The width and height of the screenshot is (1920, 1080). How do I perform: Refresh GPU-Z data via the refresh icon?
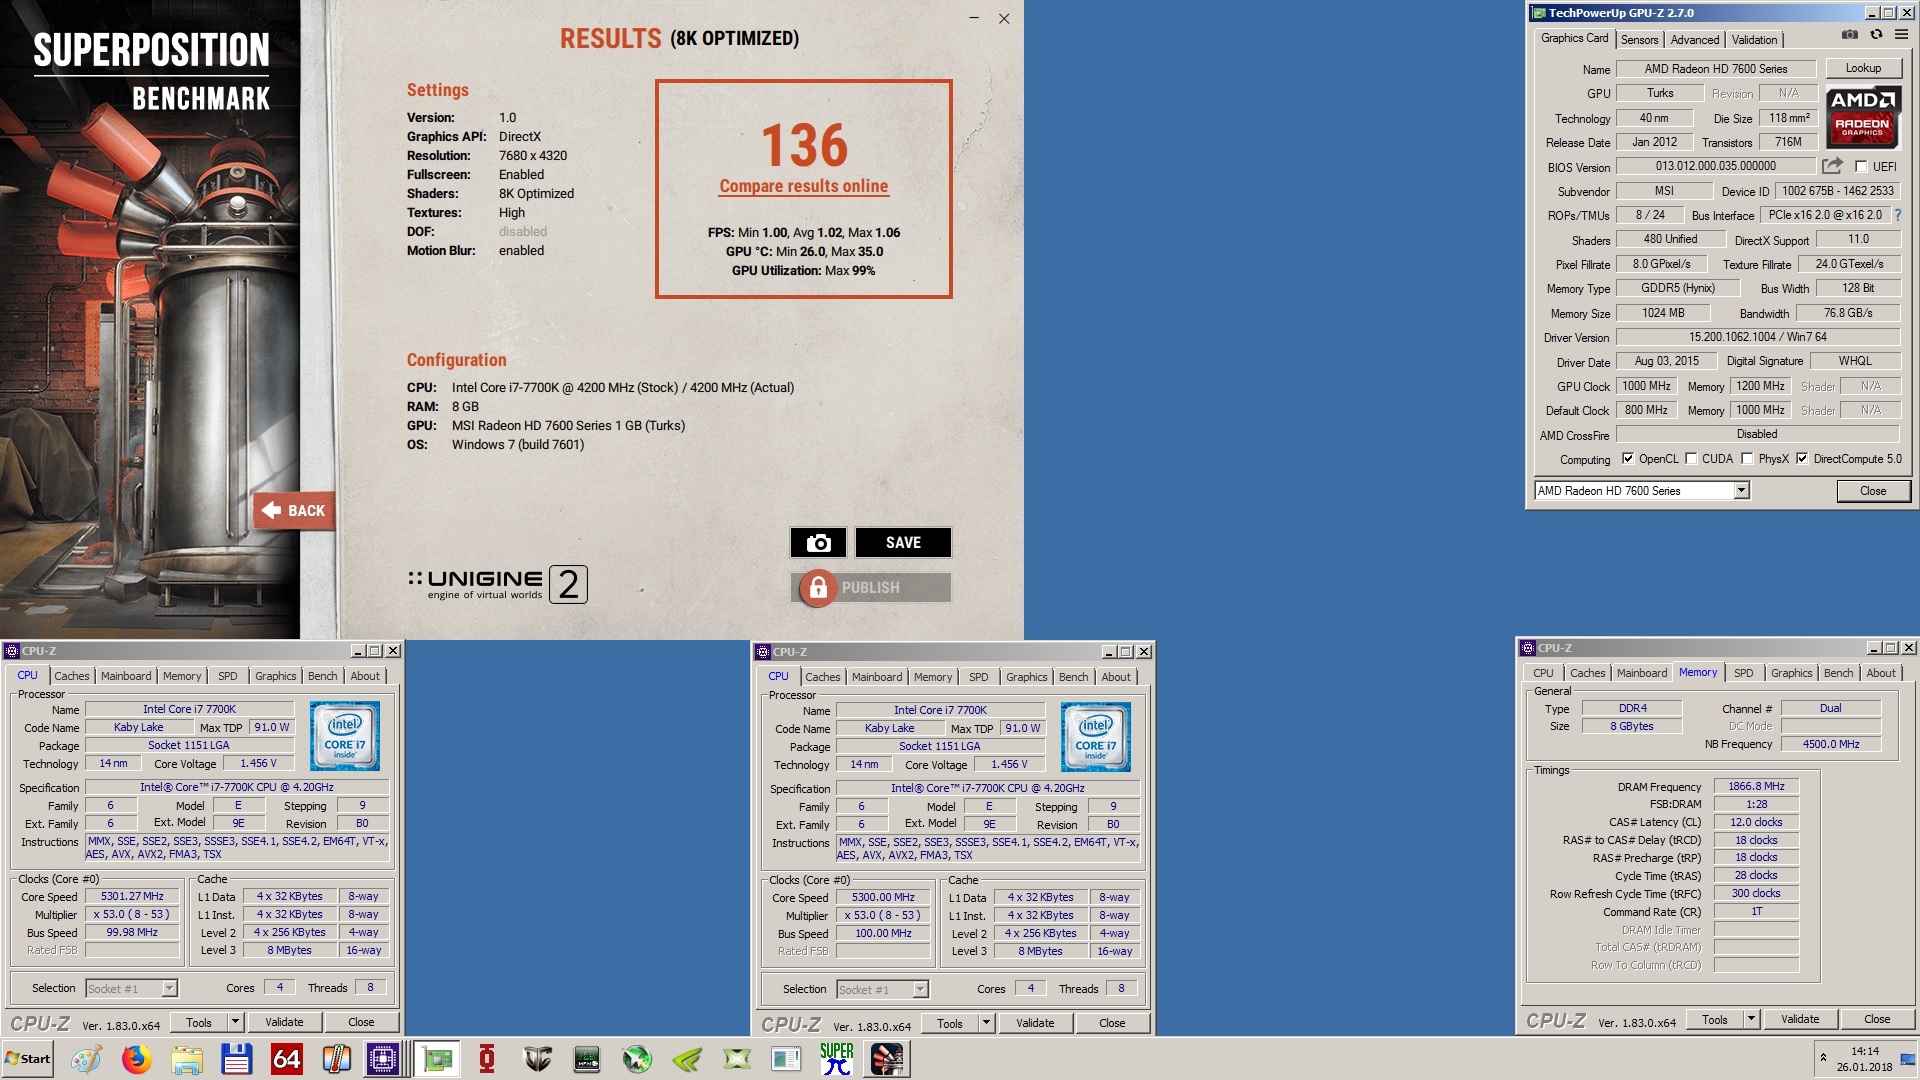point(1876,35)
